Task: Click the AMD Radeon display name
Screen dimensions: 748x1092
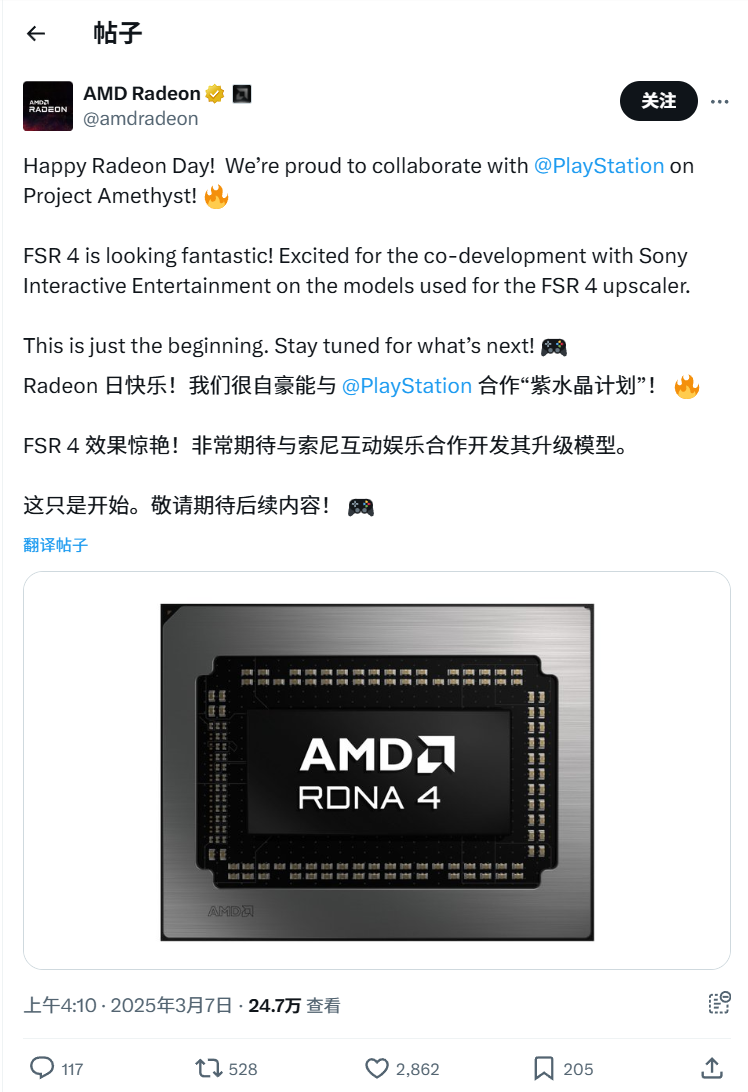Action: [142, 93]
